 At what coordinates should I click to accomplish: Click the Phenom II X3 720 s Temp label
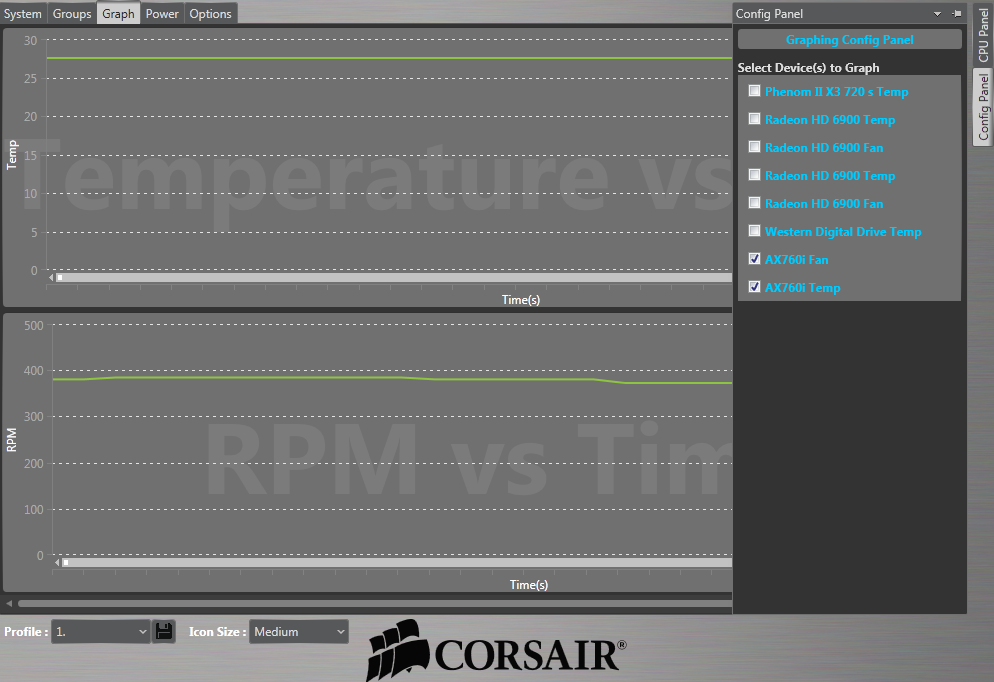[x=836, y=91]
